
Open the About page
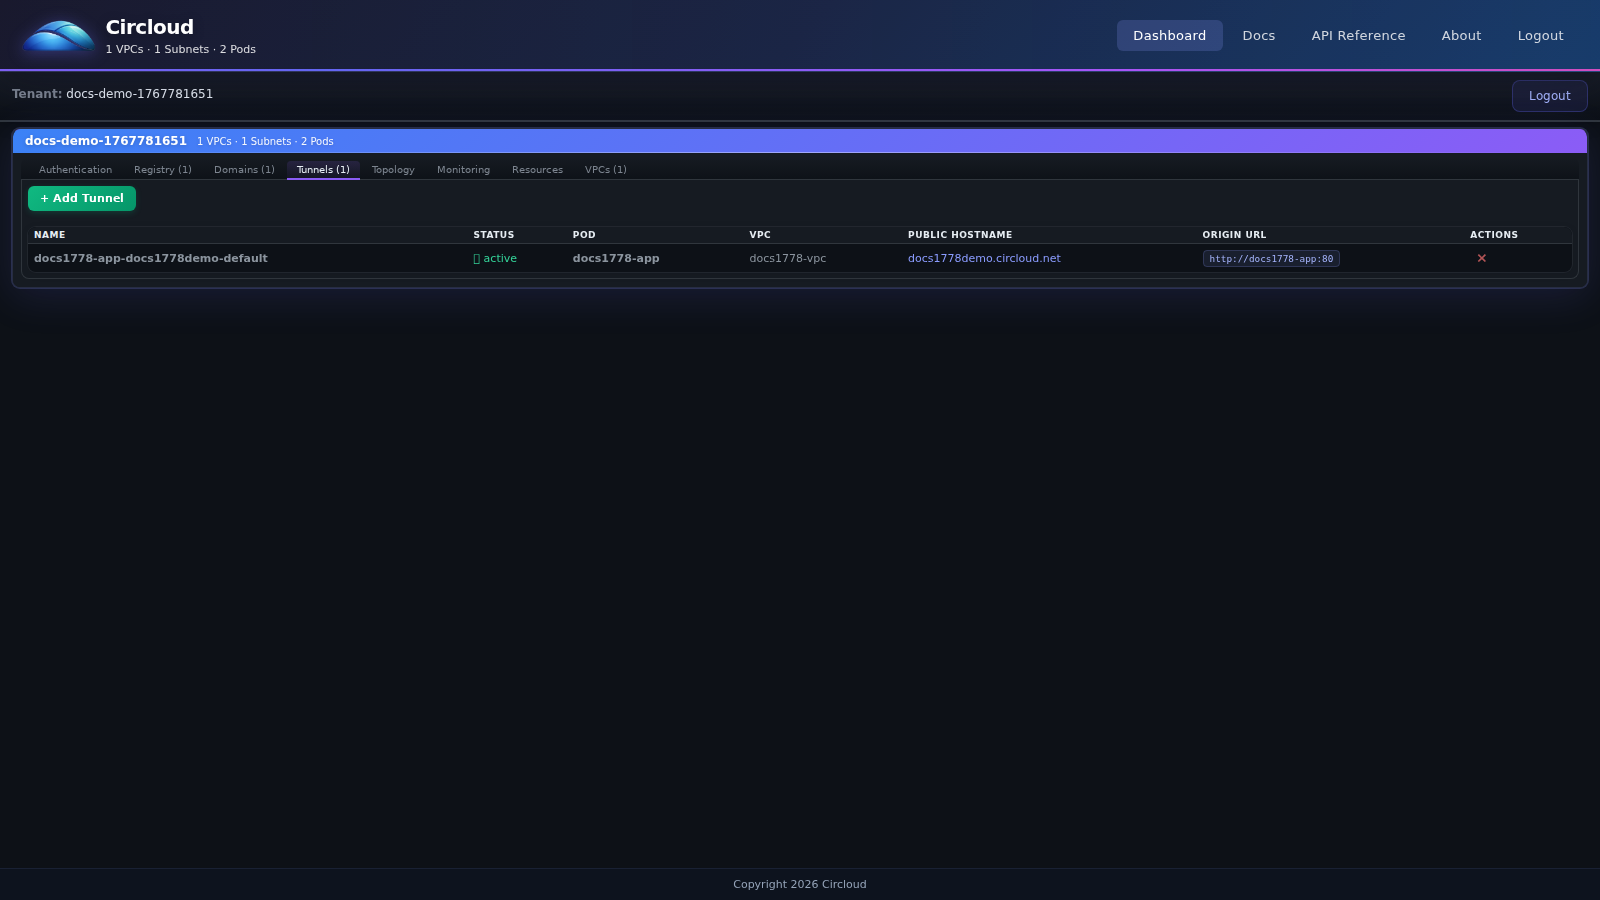coord(1460,36)
